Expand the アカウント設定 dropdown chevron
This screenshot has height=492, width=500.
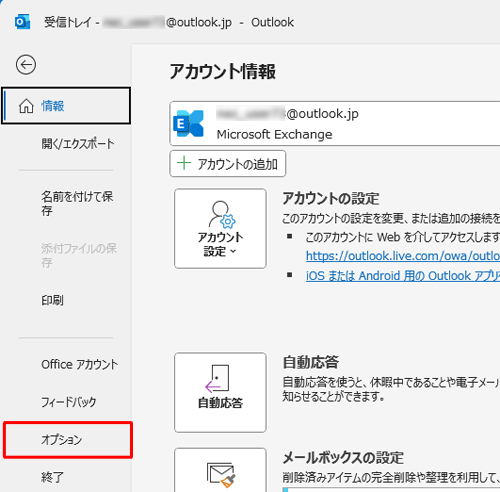pyautogui.click(x=233, y=251)
